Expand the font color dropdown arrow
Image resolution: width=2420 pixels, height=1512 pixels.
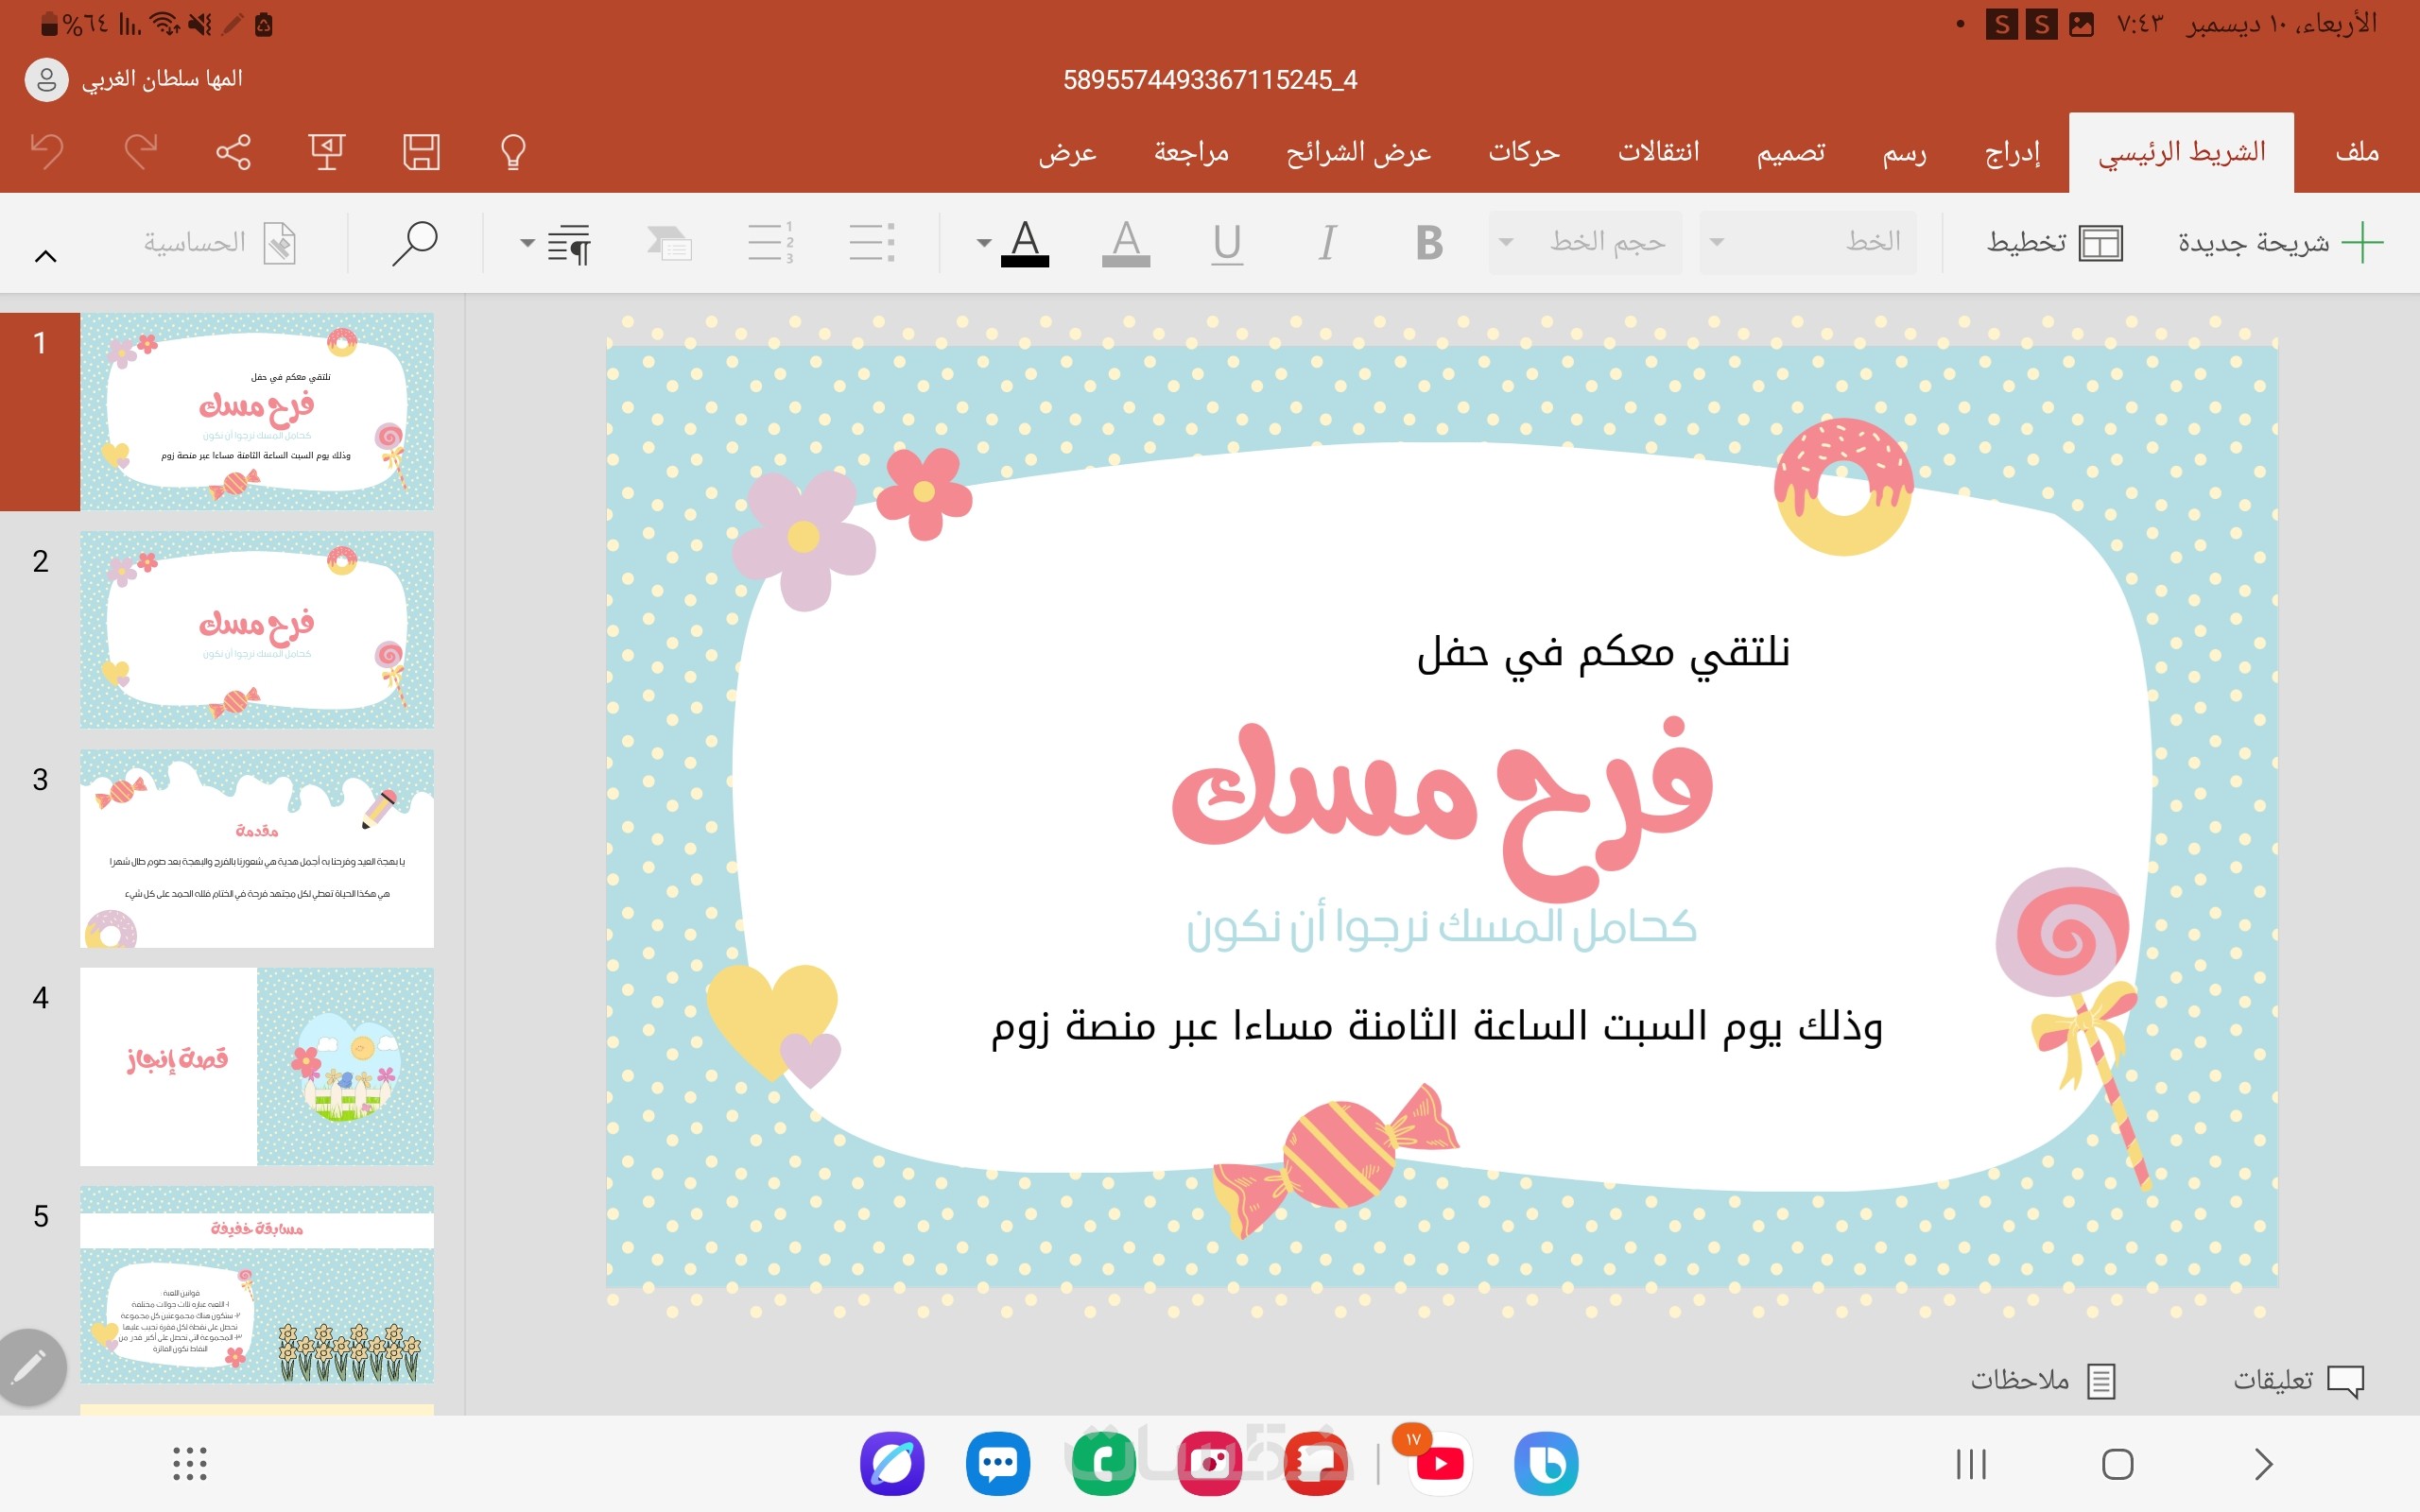point(984,243)
